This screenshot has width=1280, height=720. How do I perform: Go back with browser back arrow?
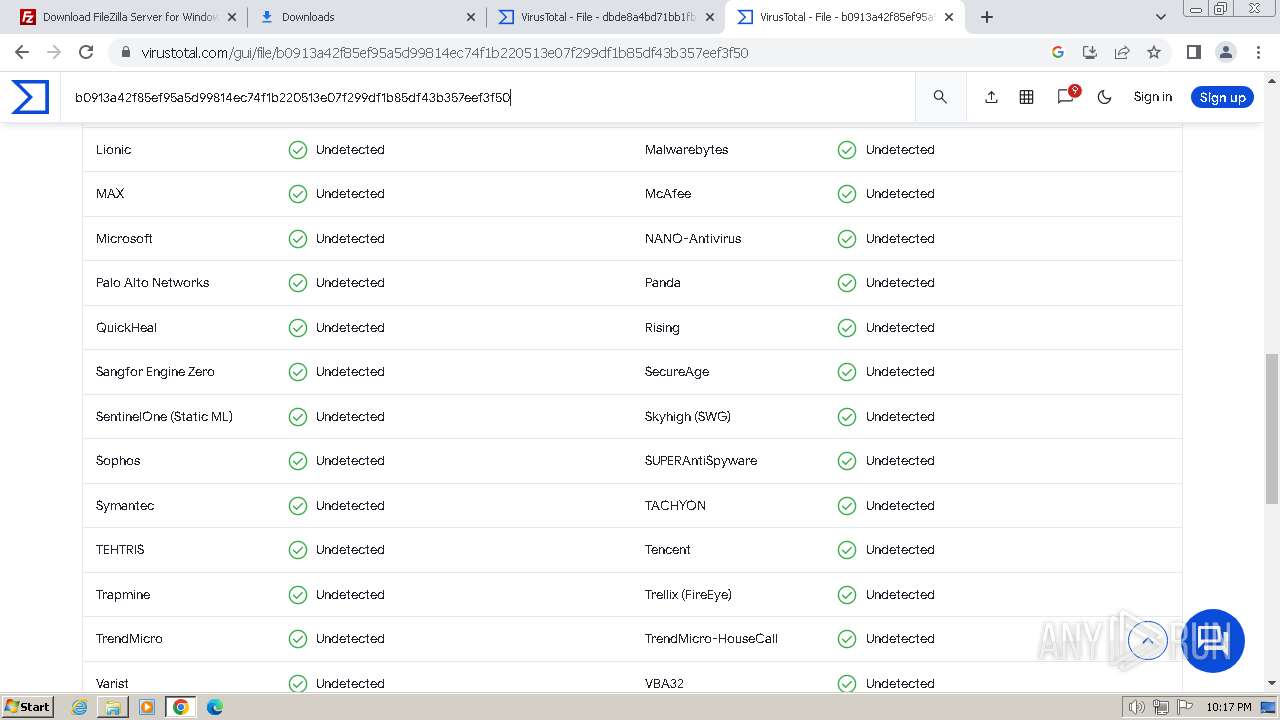(x=22, y=52)
